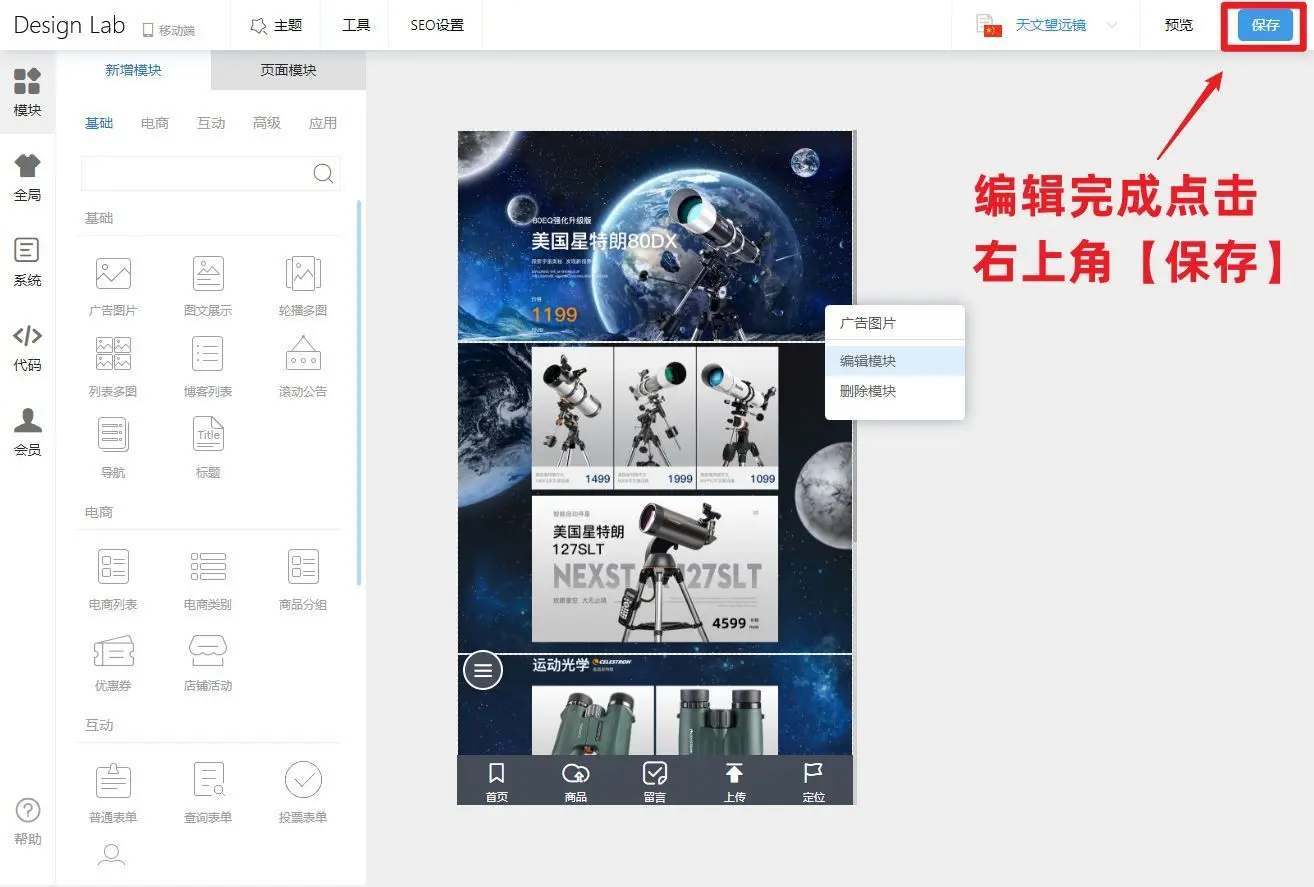Select the 电商 category tab
The image size is (1314, 887).
[x=155, y=123]
